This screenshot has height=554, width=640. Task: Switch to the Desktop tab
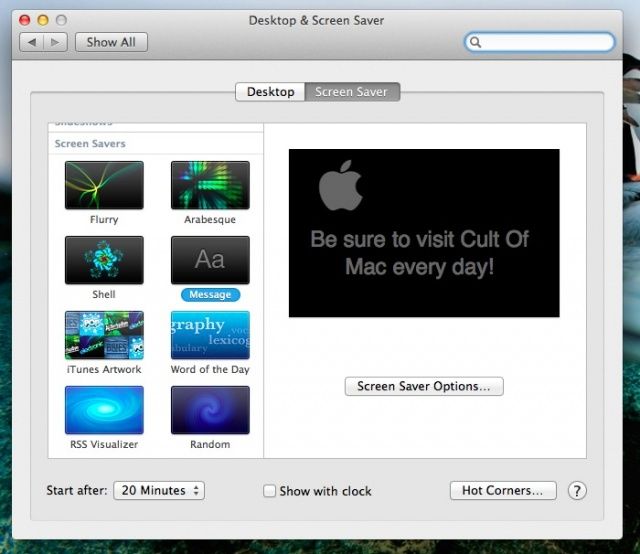[270, 92]
